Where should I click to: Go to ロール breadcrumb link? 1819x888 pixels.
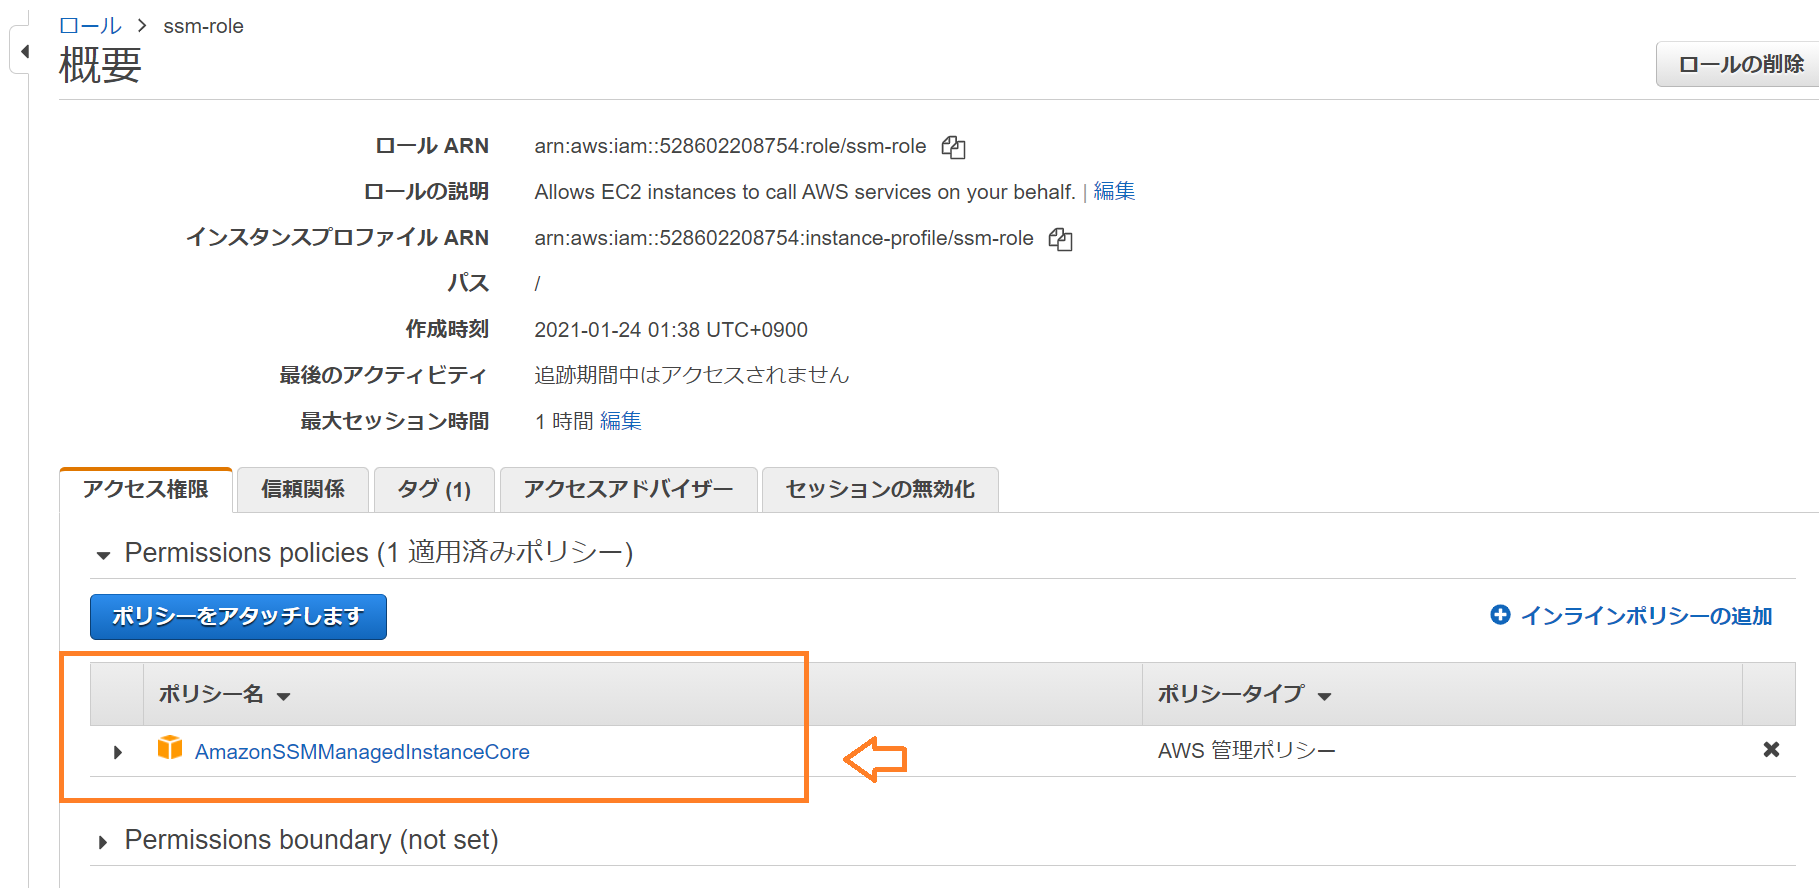tap(91, 26)
